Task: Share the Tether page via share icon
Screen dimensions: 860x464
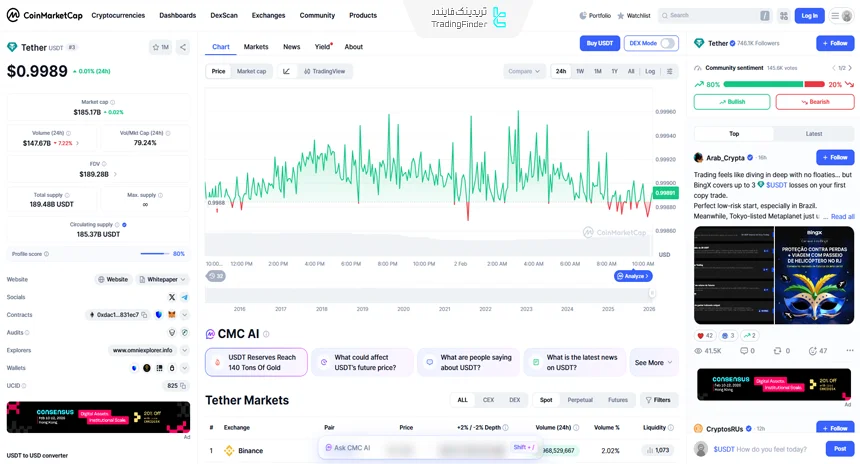Action: pyautogui.click(x=183, y=47)
